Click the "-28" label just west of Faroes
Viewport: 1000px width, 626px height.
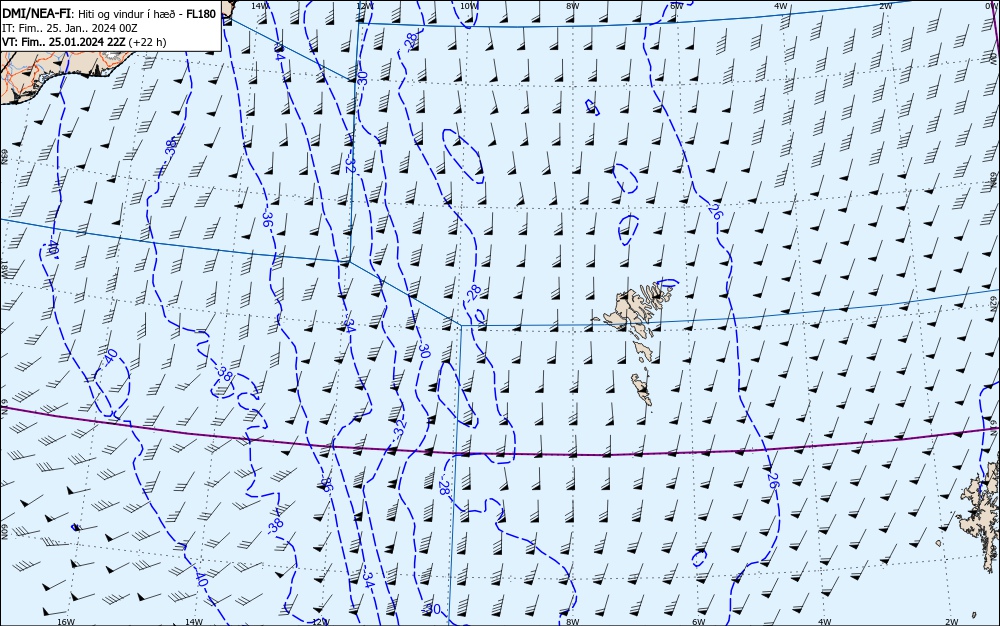[473, 292]
